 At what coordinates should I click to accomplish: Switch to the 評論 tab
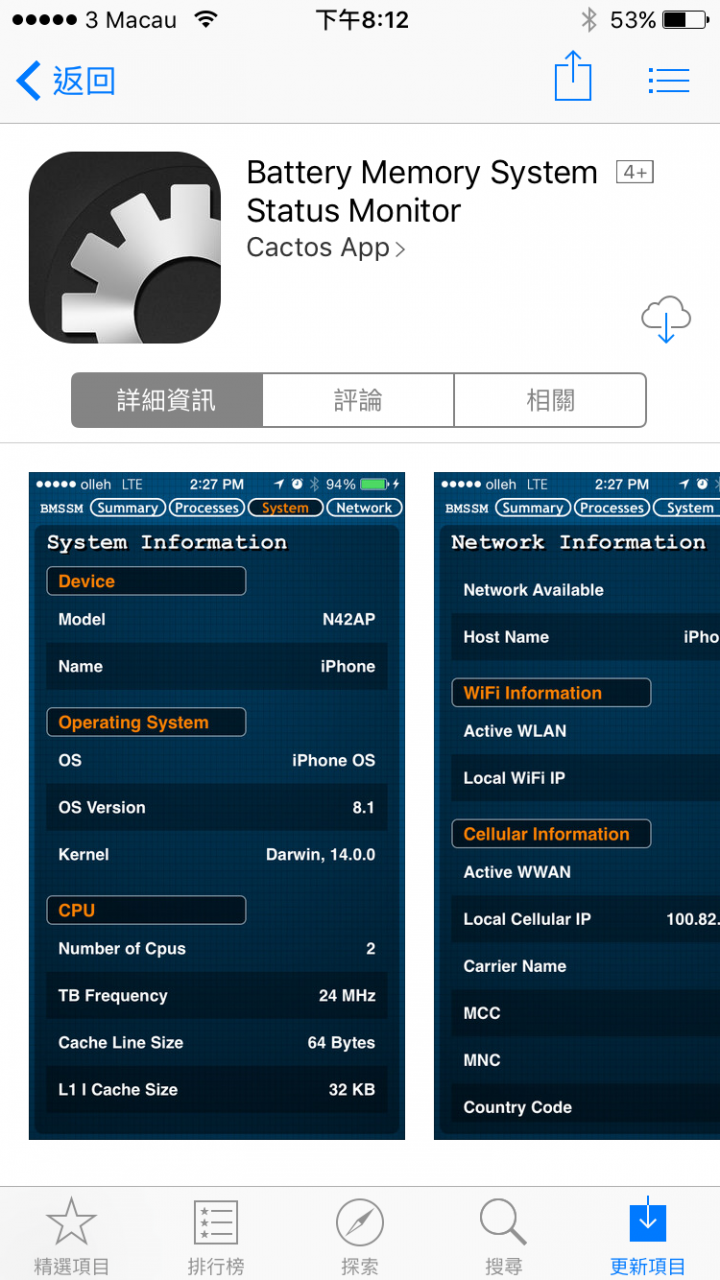[x=358, y=400]
